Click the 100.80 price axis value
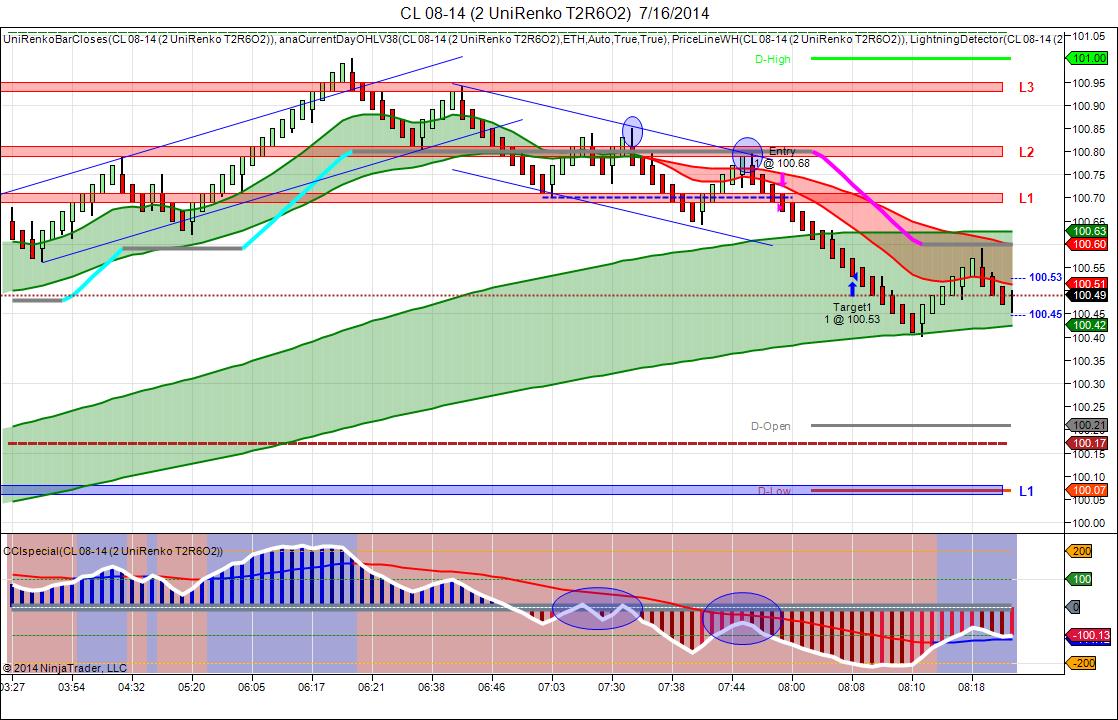The width and height of the screenshot is (1118, 720). pyautogui.click(x=1089, y=152)
